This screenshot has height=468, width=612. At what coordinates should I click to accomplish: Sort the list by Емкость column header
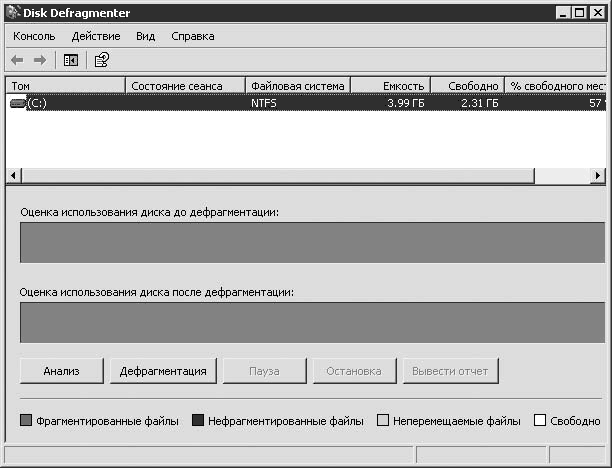[x=391, y=85]
